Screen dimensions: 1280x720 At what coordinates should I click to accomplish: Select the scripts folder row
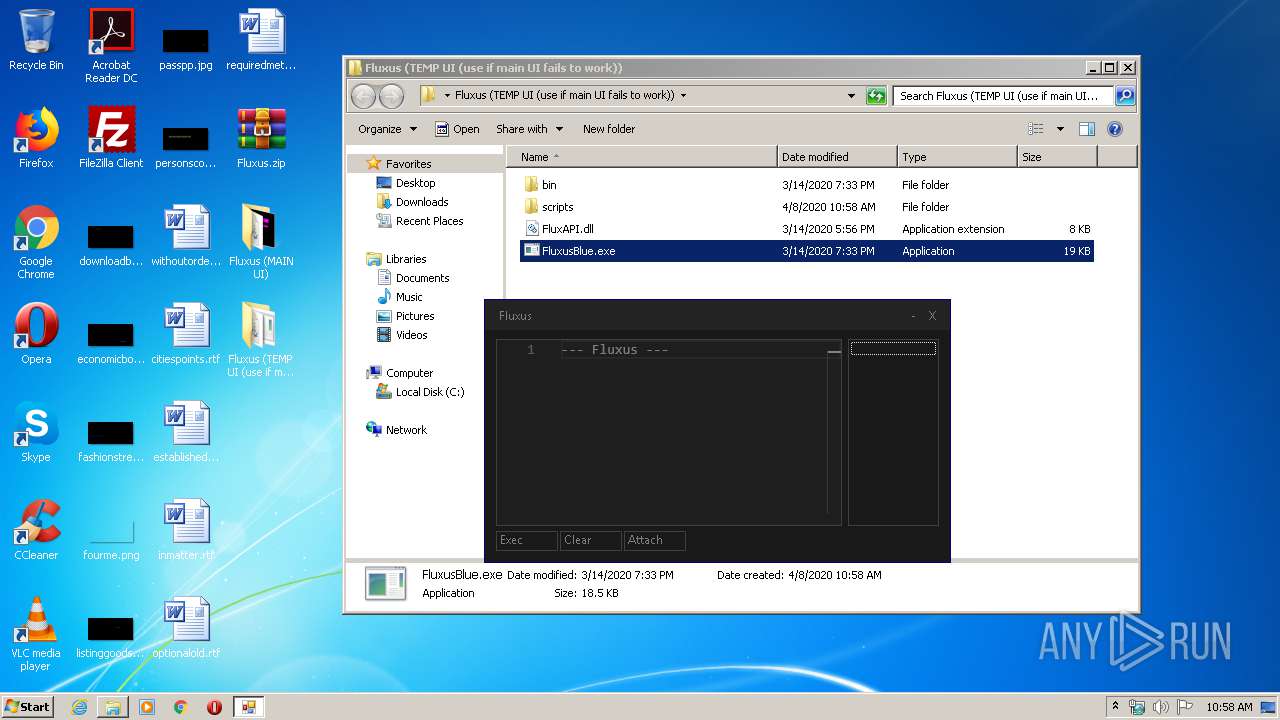(806, 207)
